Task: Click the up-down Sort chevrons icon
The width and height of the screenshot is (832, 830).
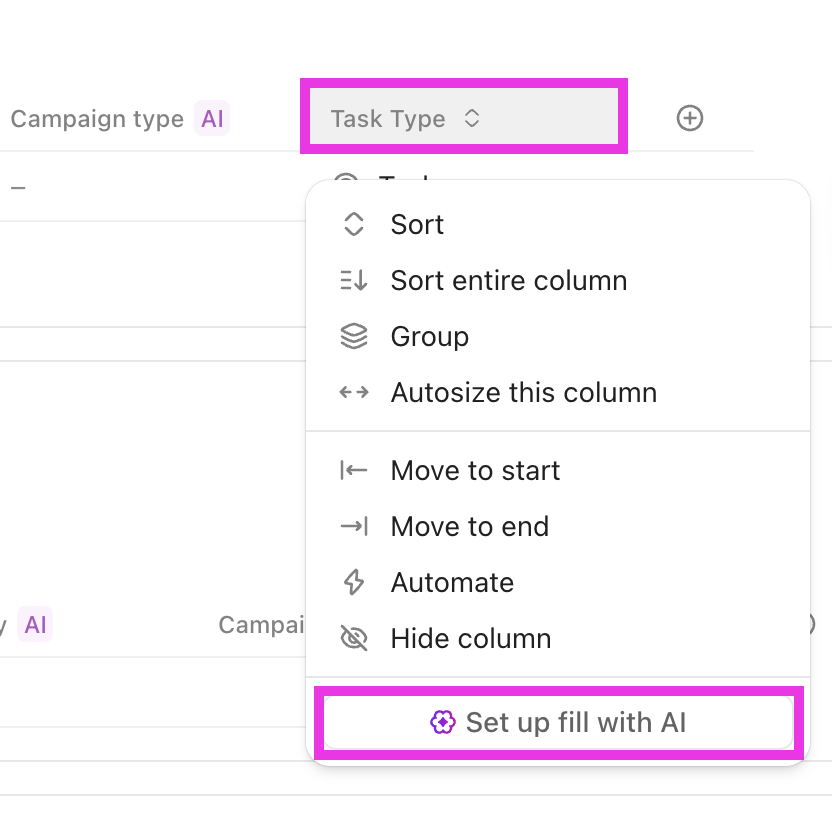Action: tap(354, 225)
